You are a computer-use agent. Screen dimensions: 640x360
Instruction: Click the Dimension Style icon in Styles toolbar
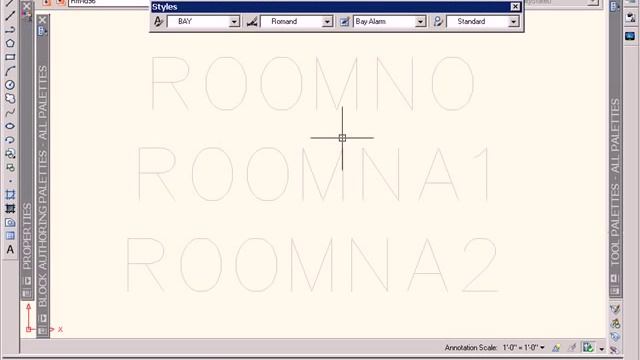252,22
